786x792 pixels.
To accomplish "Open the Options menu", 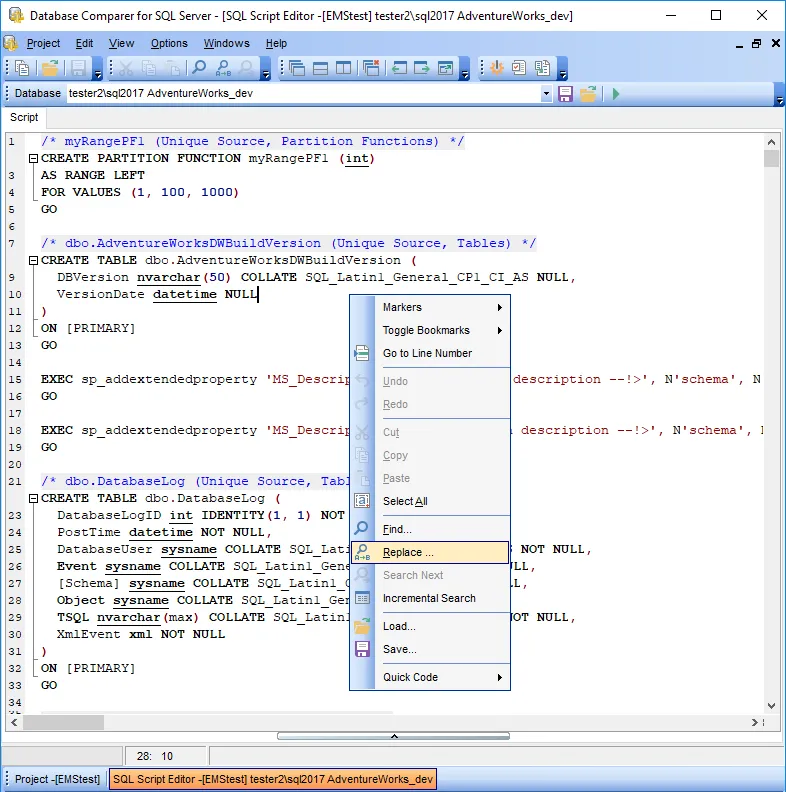I will coord(169,43).
